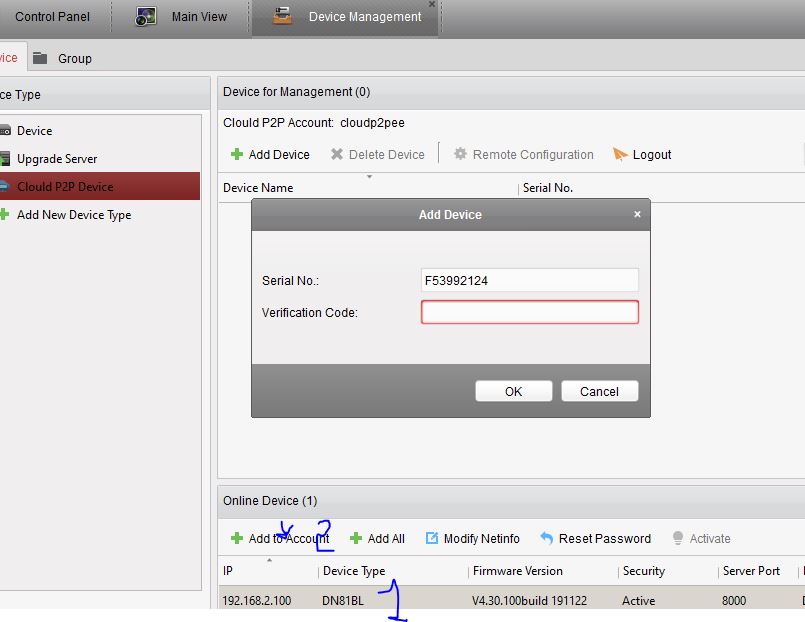Open Remote Configuration
Screen dimensions: 805x622
pyautogui.click(x=524, y=154)
